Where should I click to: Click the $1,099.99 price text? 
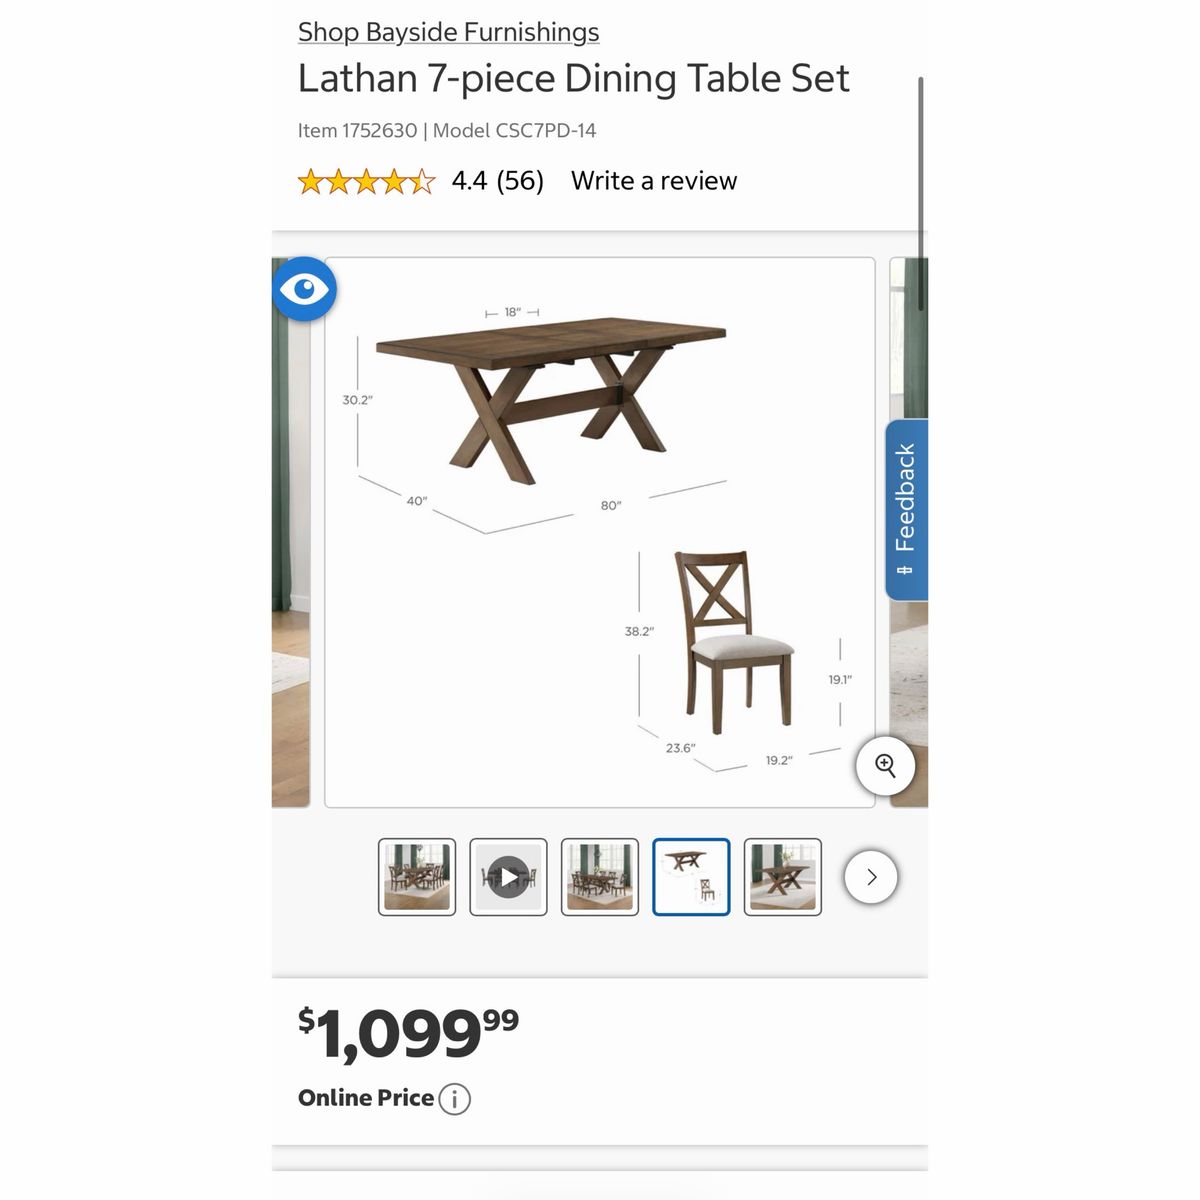[x=409, y=1034]
